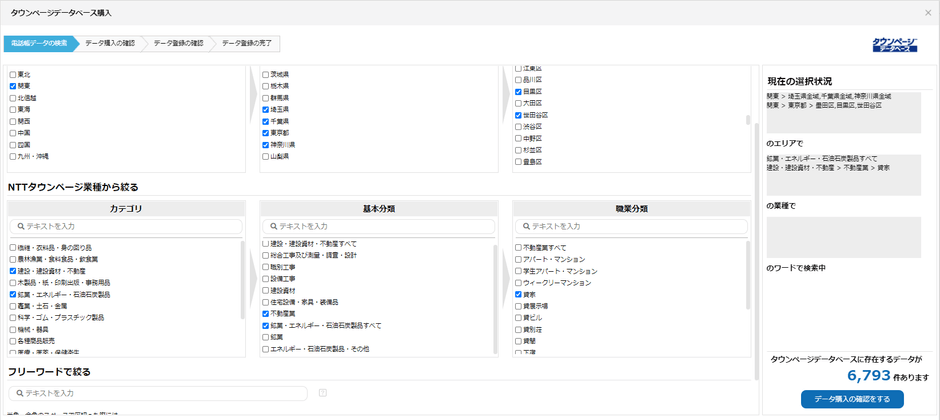This screenshot has width=940, height=420.
Task: Click the search icon in カテゴリ filter
Action: (18, 227)
